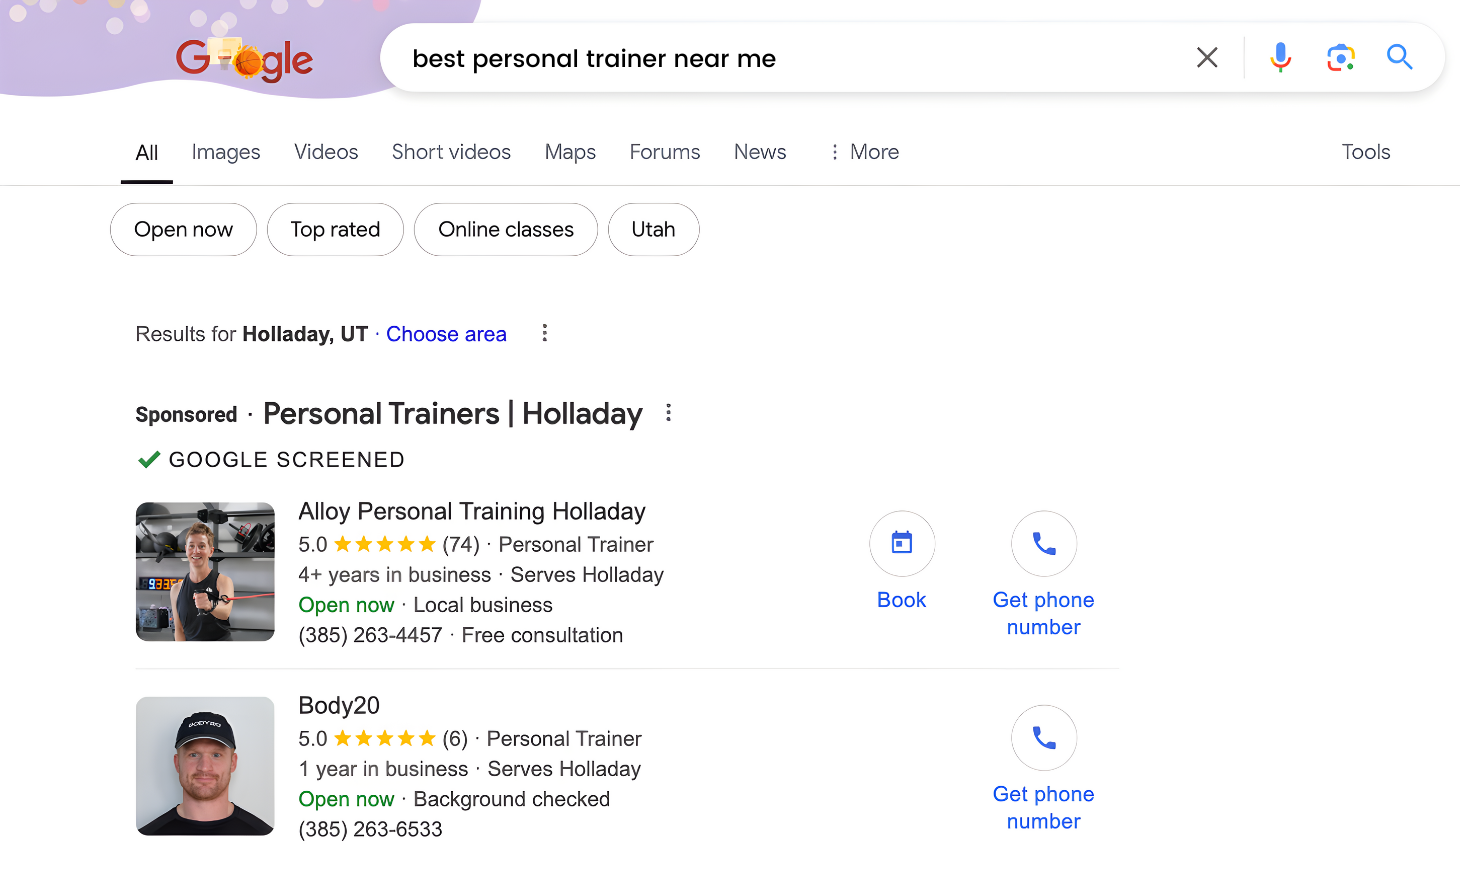The image size is (1460, 881).
Task: Switch to the Images tab
Action: (226, 152)
